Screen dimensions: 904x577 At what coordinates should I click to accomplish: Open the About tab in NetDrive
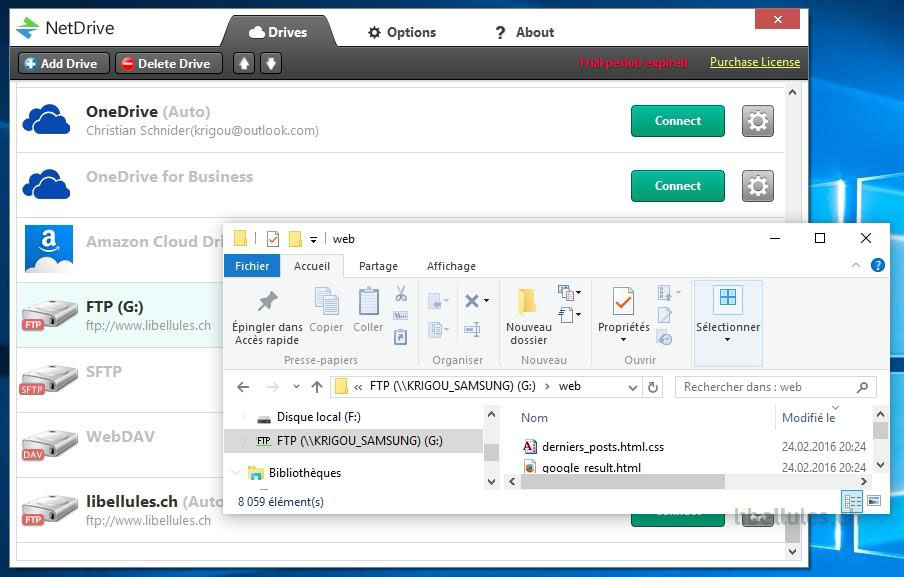coord(525,32)
